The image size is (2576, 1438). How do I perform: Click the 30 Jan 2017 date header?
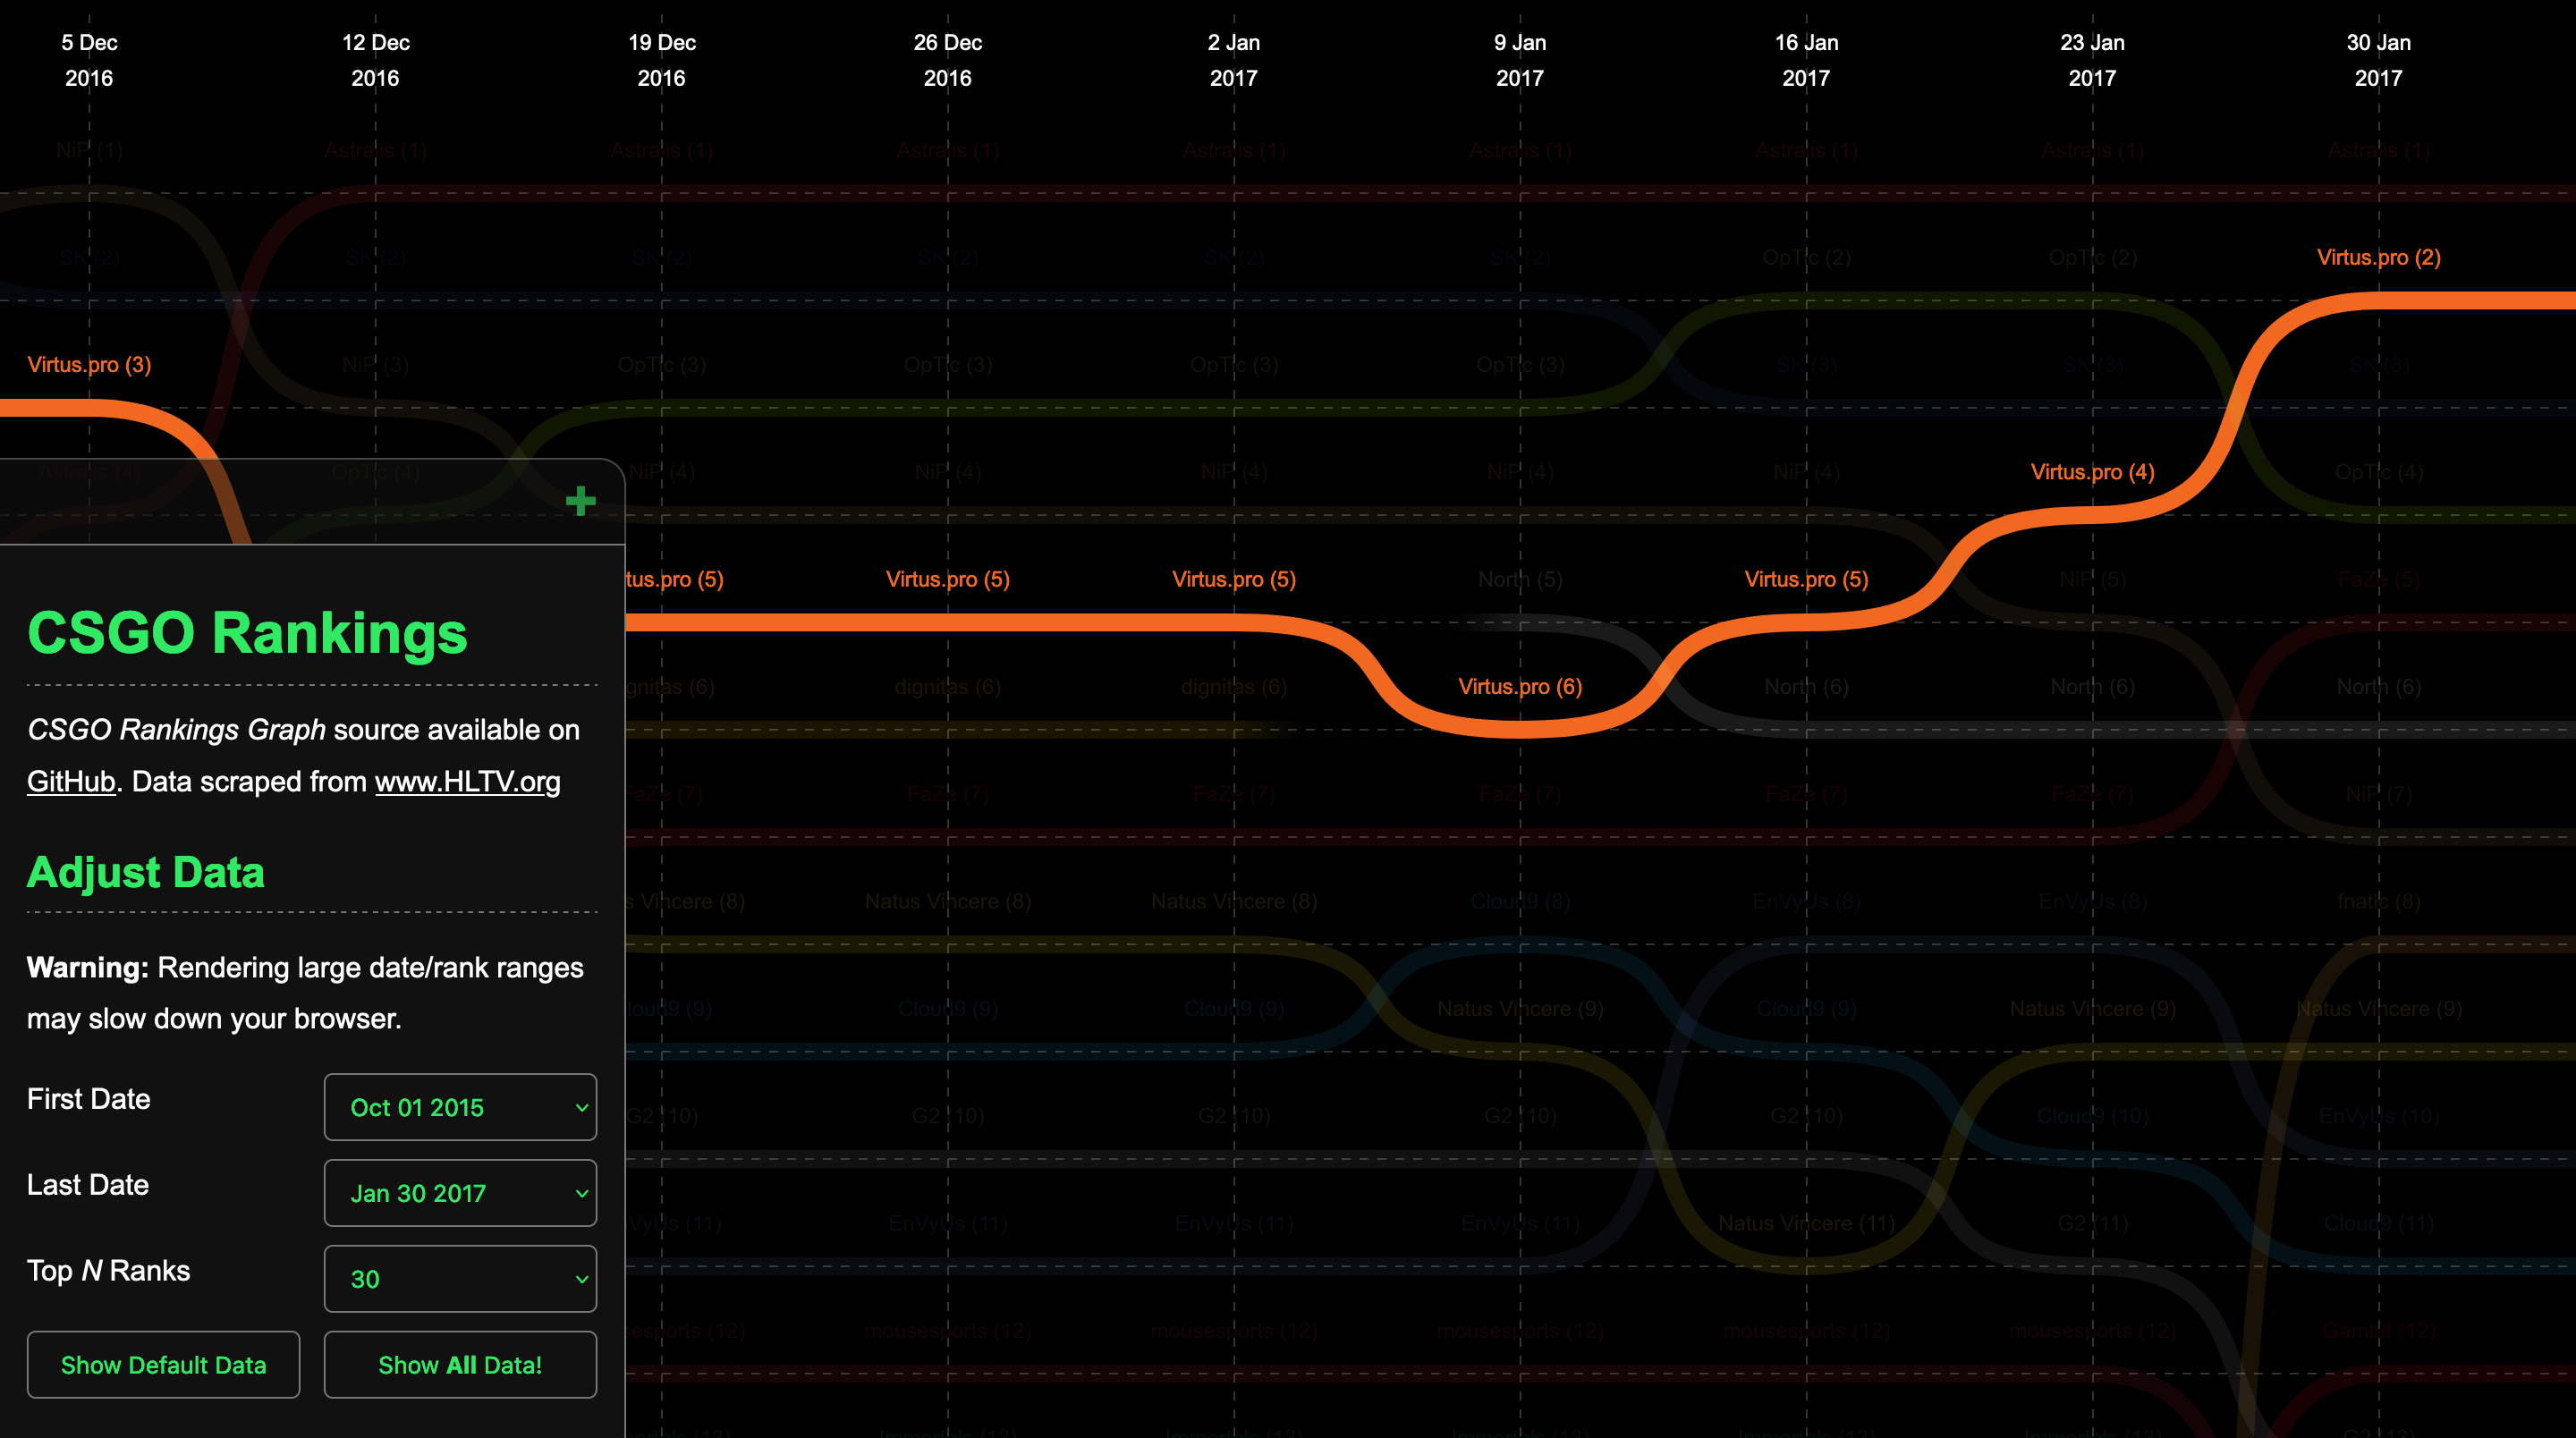pyautogui.click(x=2378, y=60)
